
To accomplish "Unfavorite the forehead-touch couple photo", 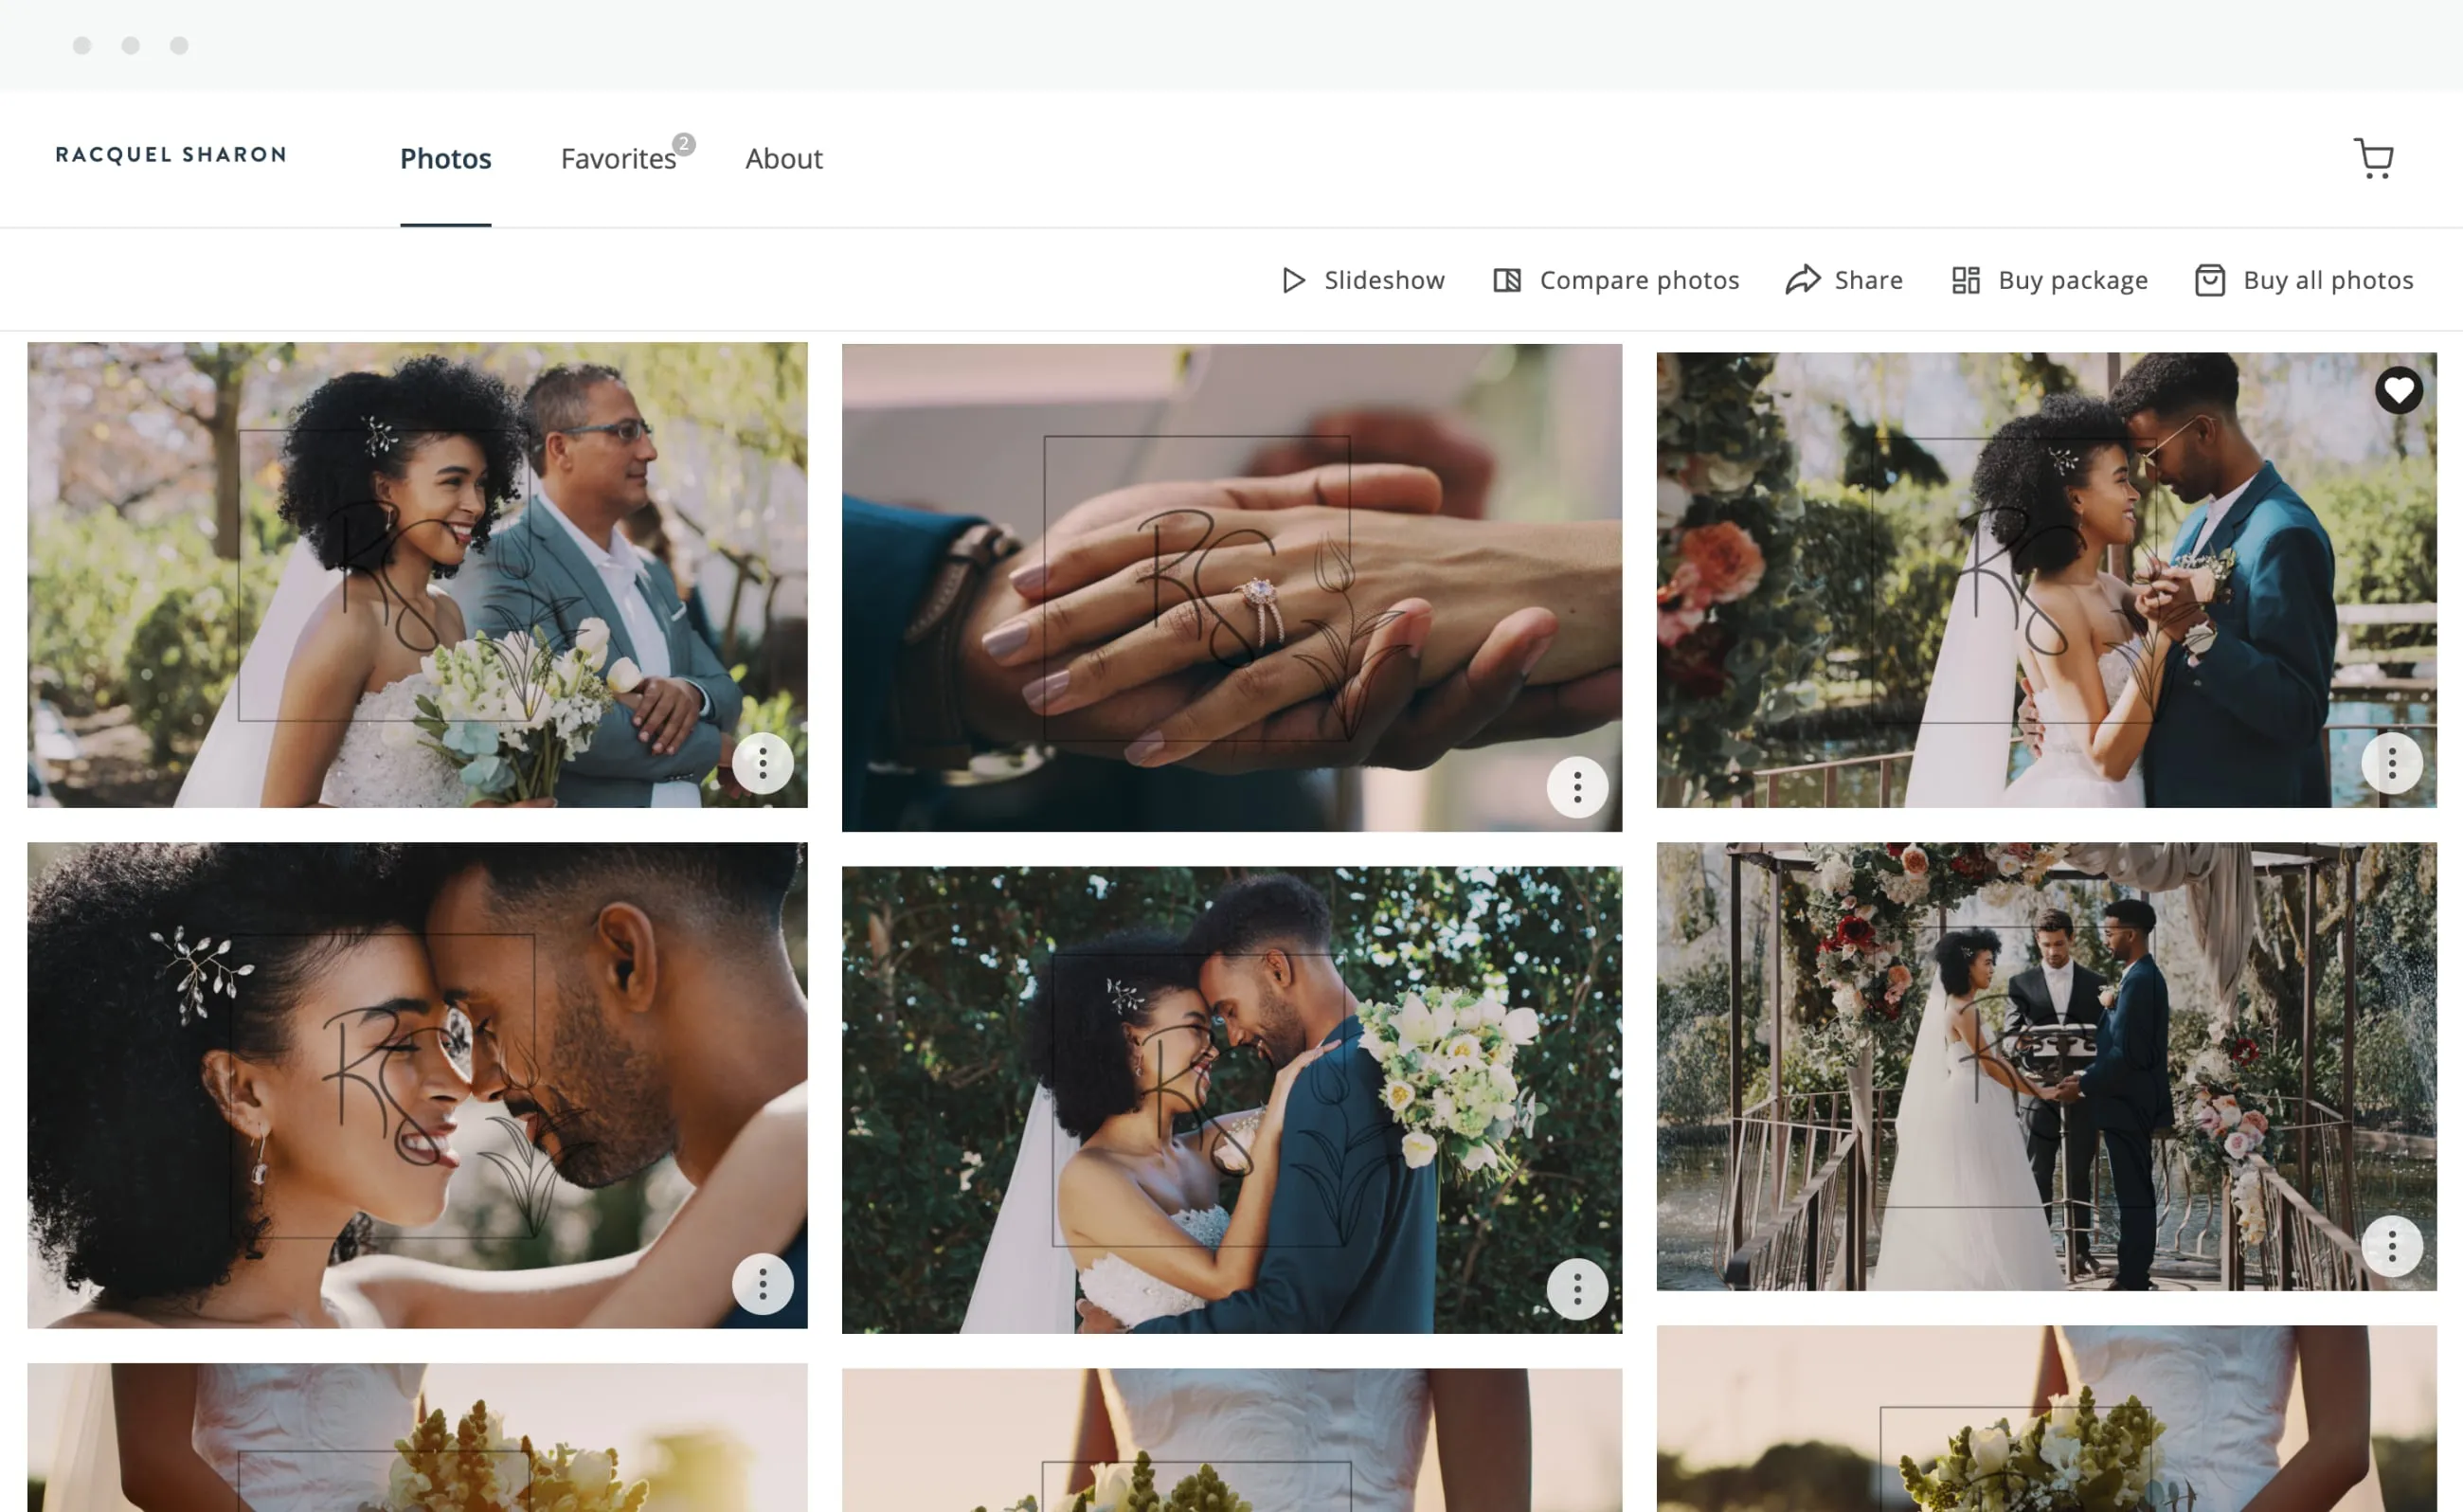I will pos(2399,390).
